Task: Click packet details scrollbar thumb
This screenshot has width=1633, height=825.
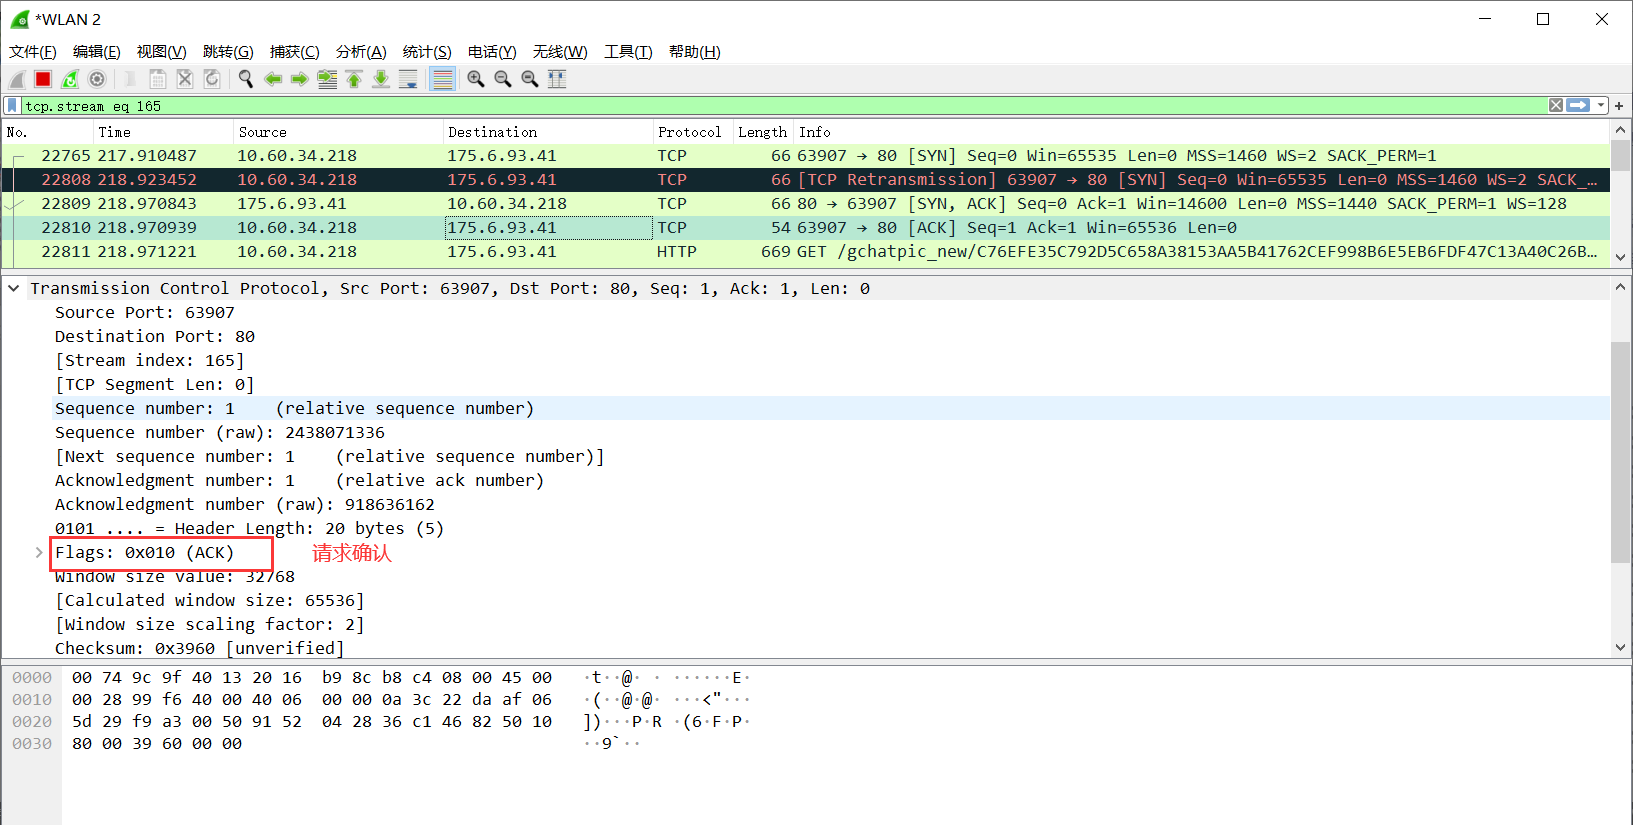Action: click(1620, 452)
